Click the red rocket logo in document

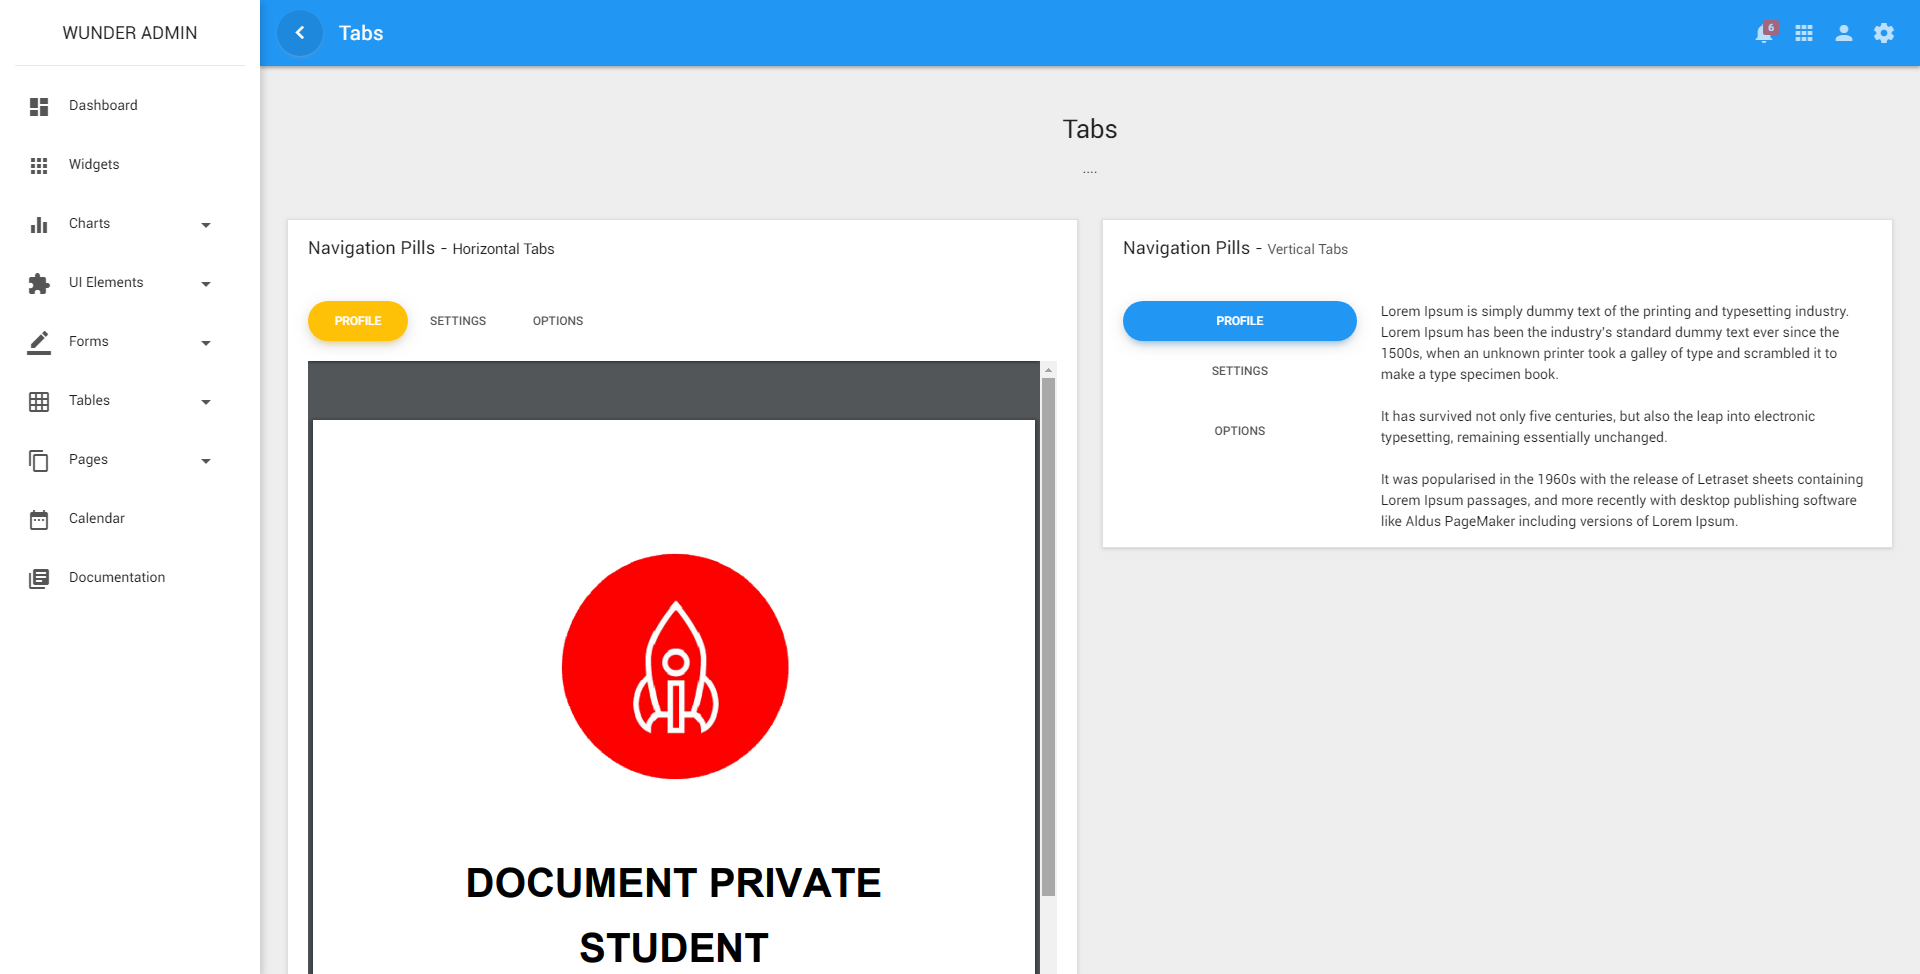click(x=675, y=666)
